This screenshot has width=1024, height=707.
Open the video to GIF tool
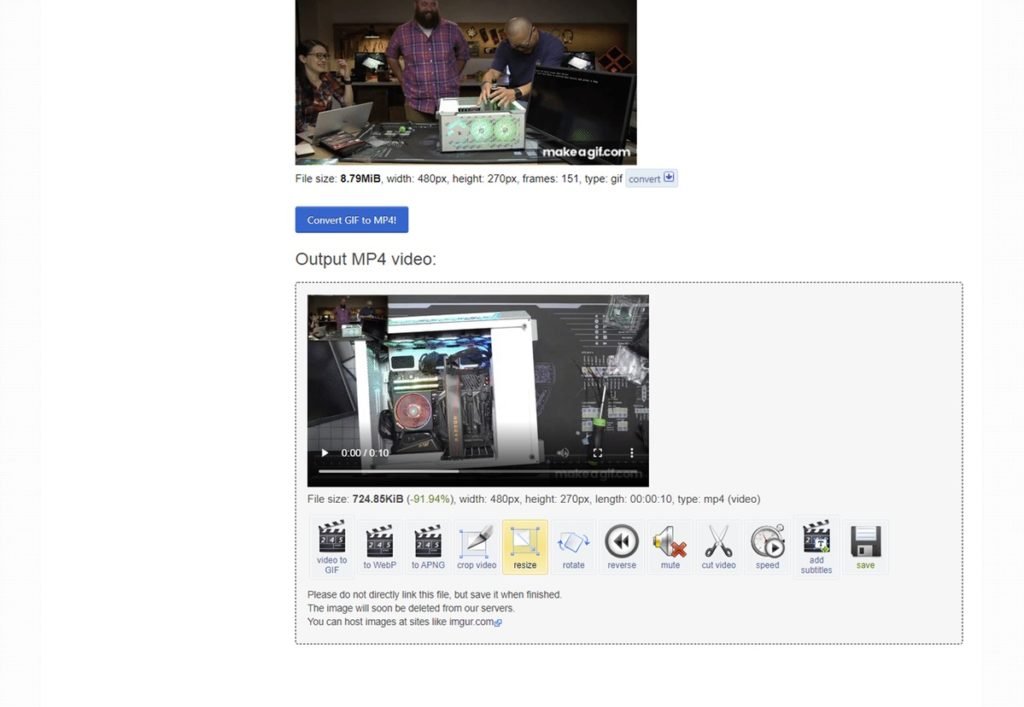point(331,547)
